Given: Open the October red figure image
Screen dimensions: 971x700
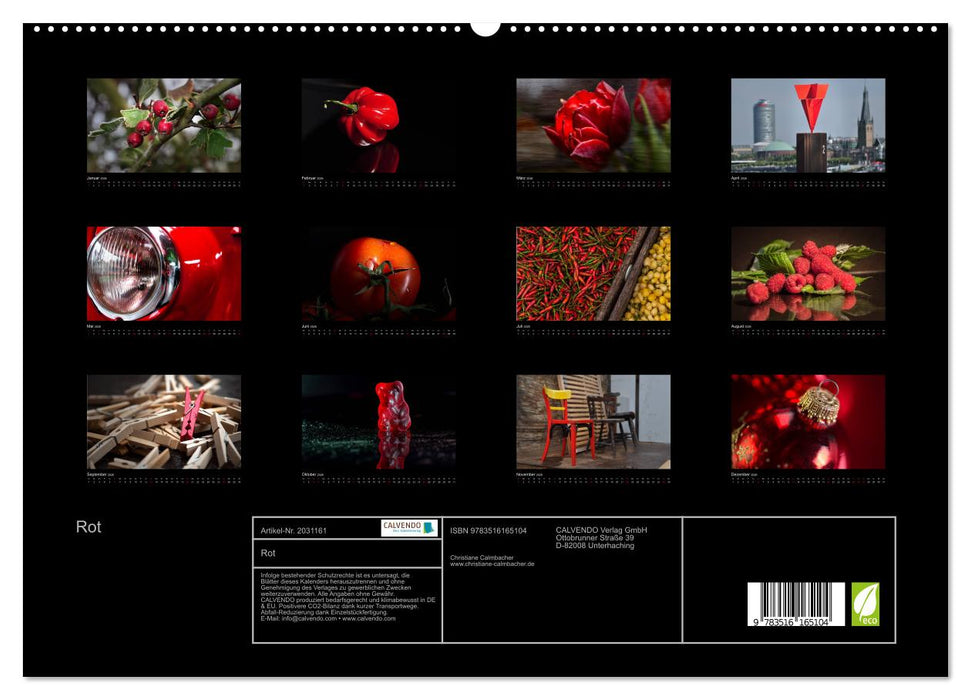Looking at the screenshot, I should coord(376,422).
